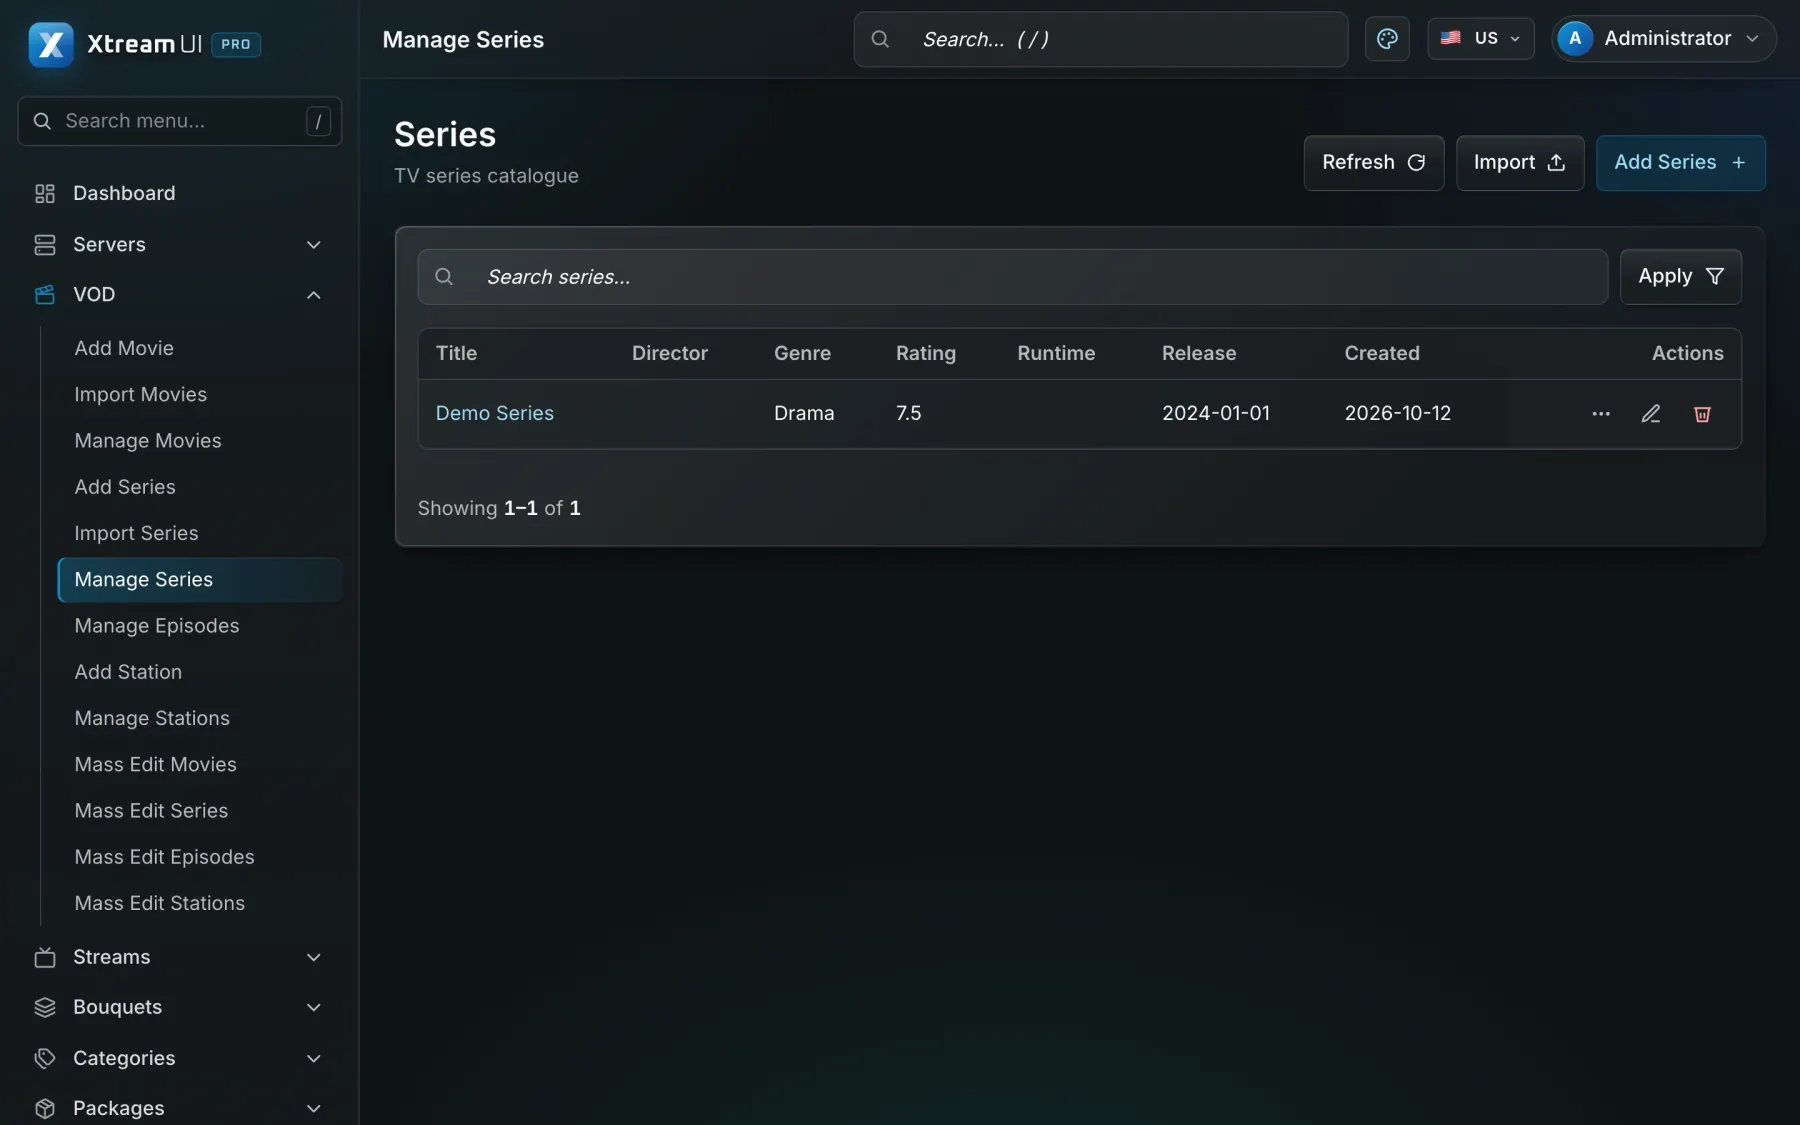Sort by the Release column header
The height and width of the screenshot is (1125, 1800).
click(x=1199, y=353)
